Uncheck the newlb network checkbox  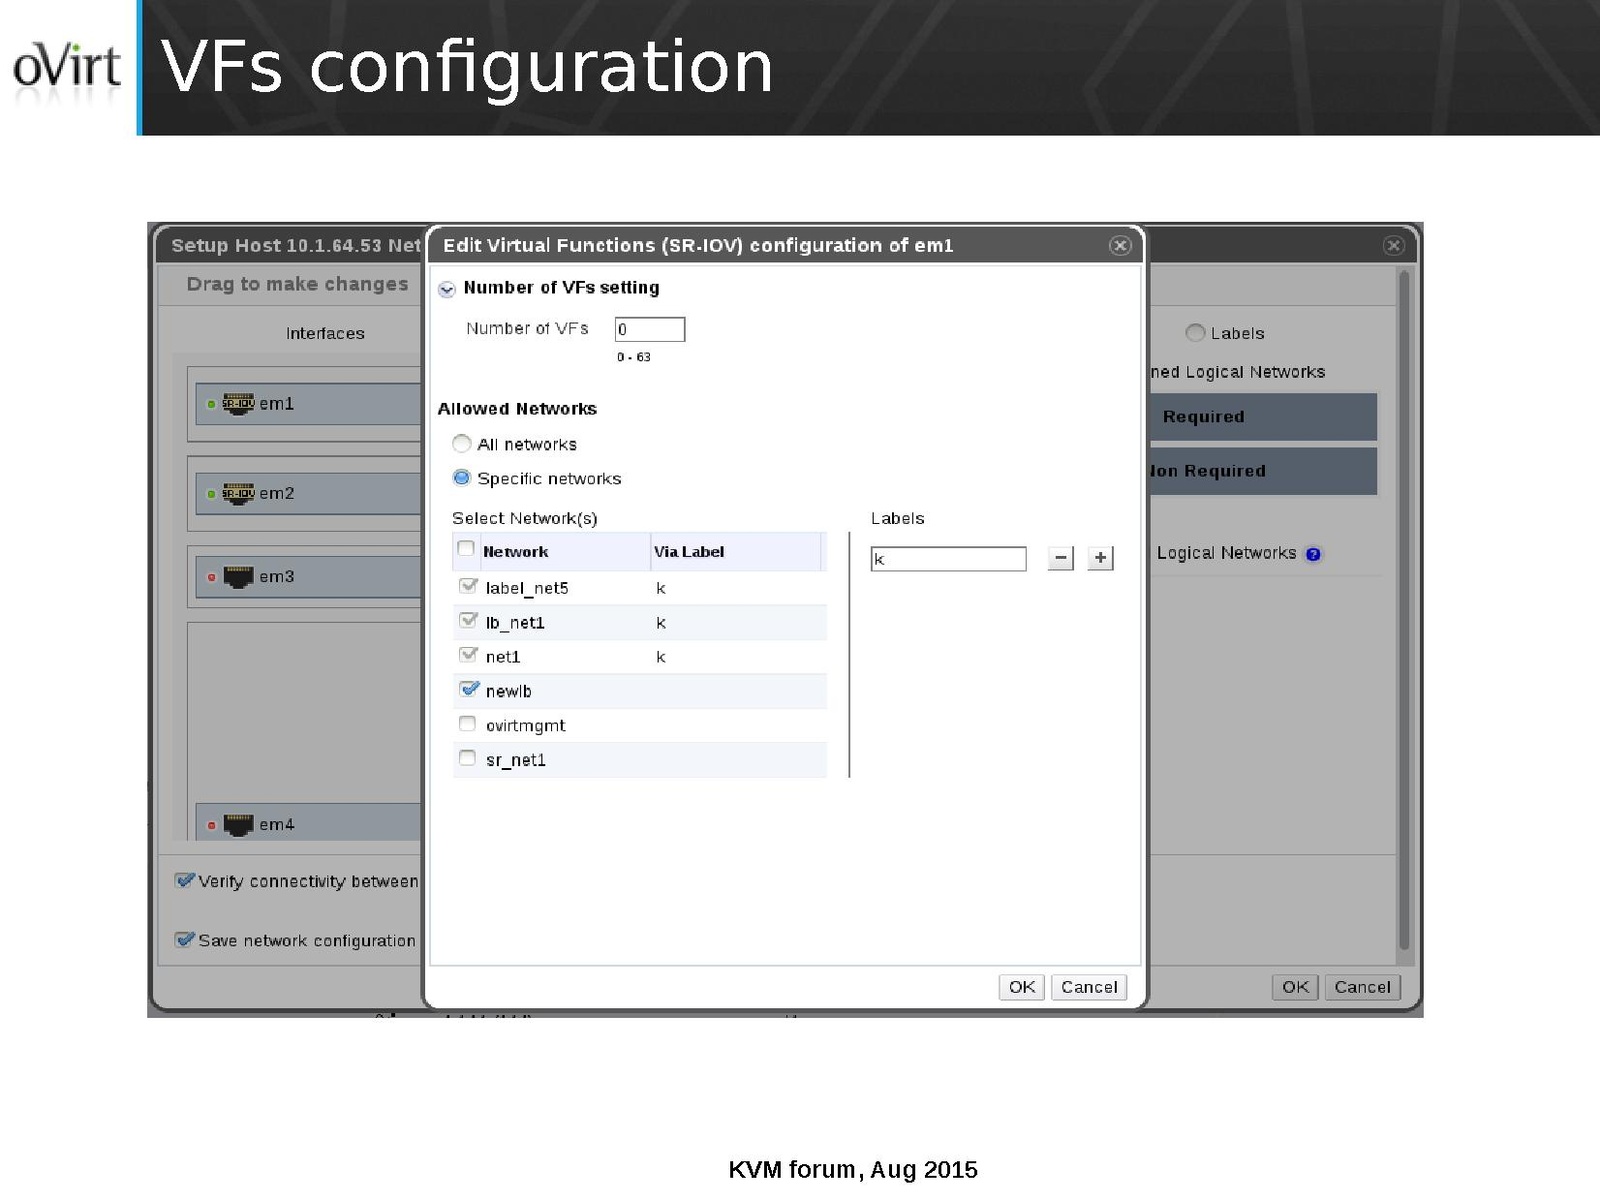pos(468,689)
